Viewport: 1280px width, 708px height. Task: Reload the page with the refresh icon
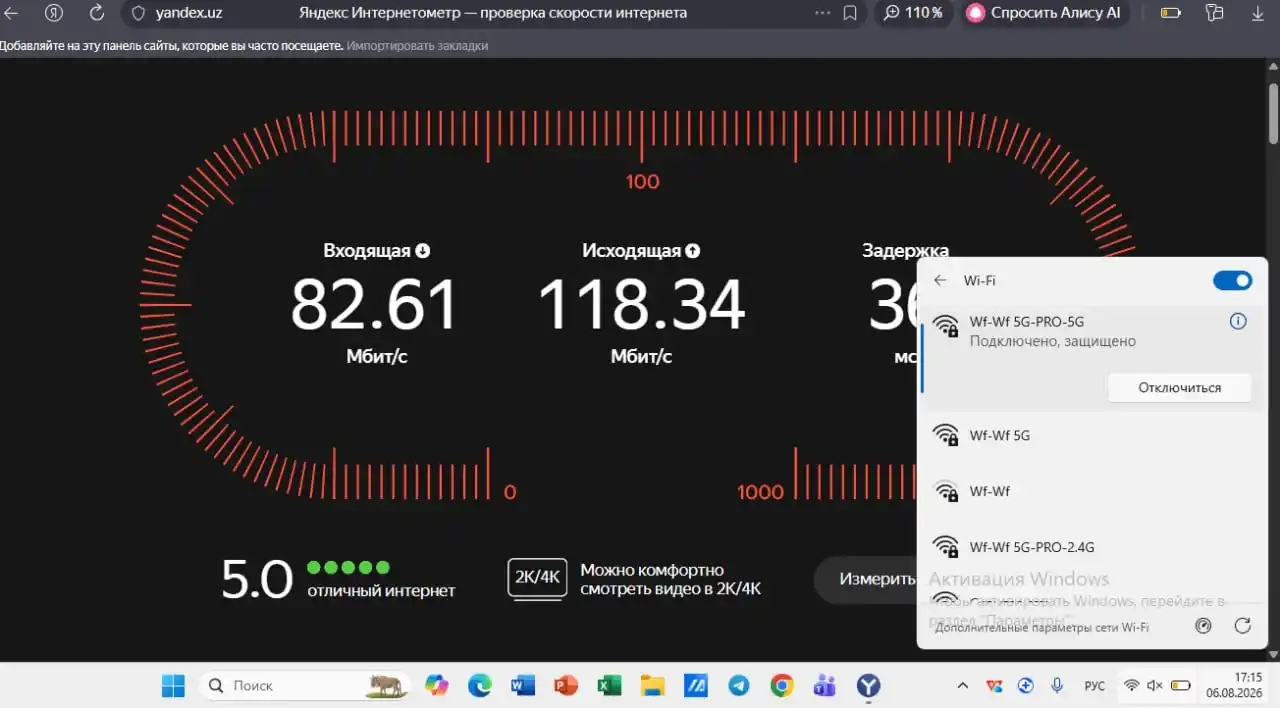(x=97, y=13)
